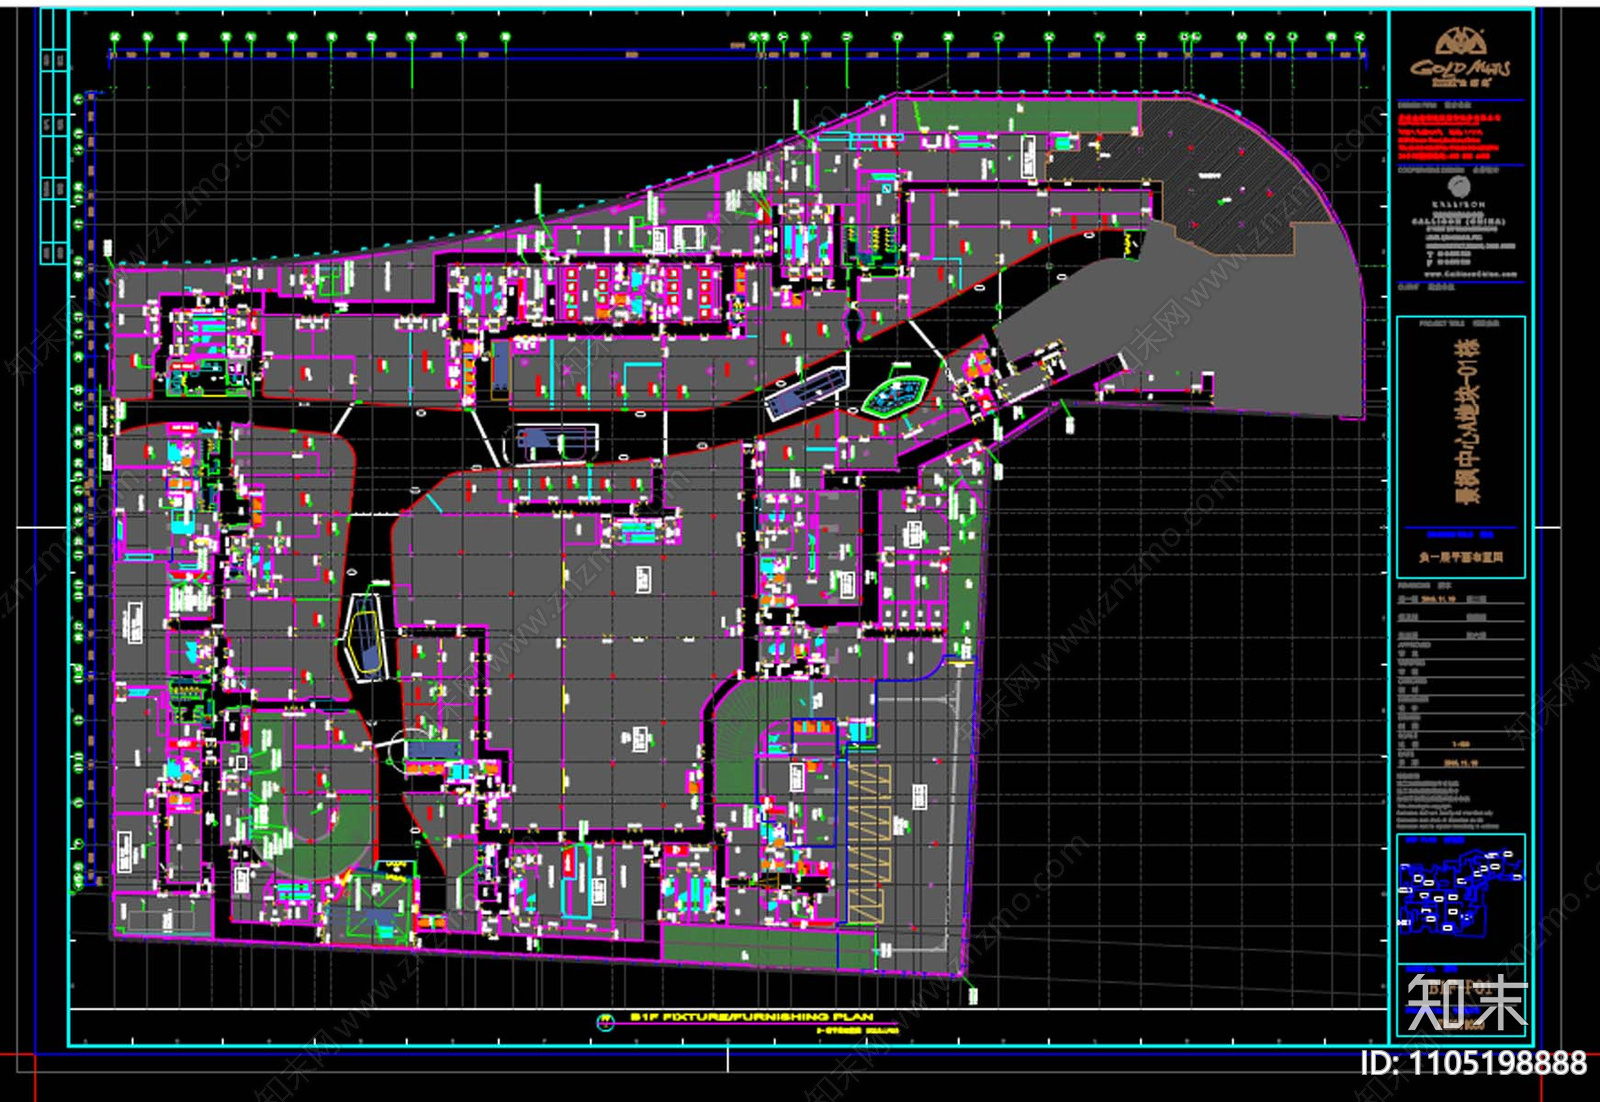Image resolution: width=1600 pixels, height=1102 pixels.
Task: Select the 'B1F FIXTURE/FURNISHING PLAN' drawing title
Action: (751, 1017)
